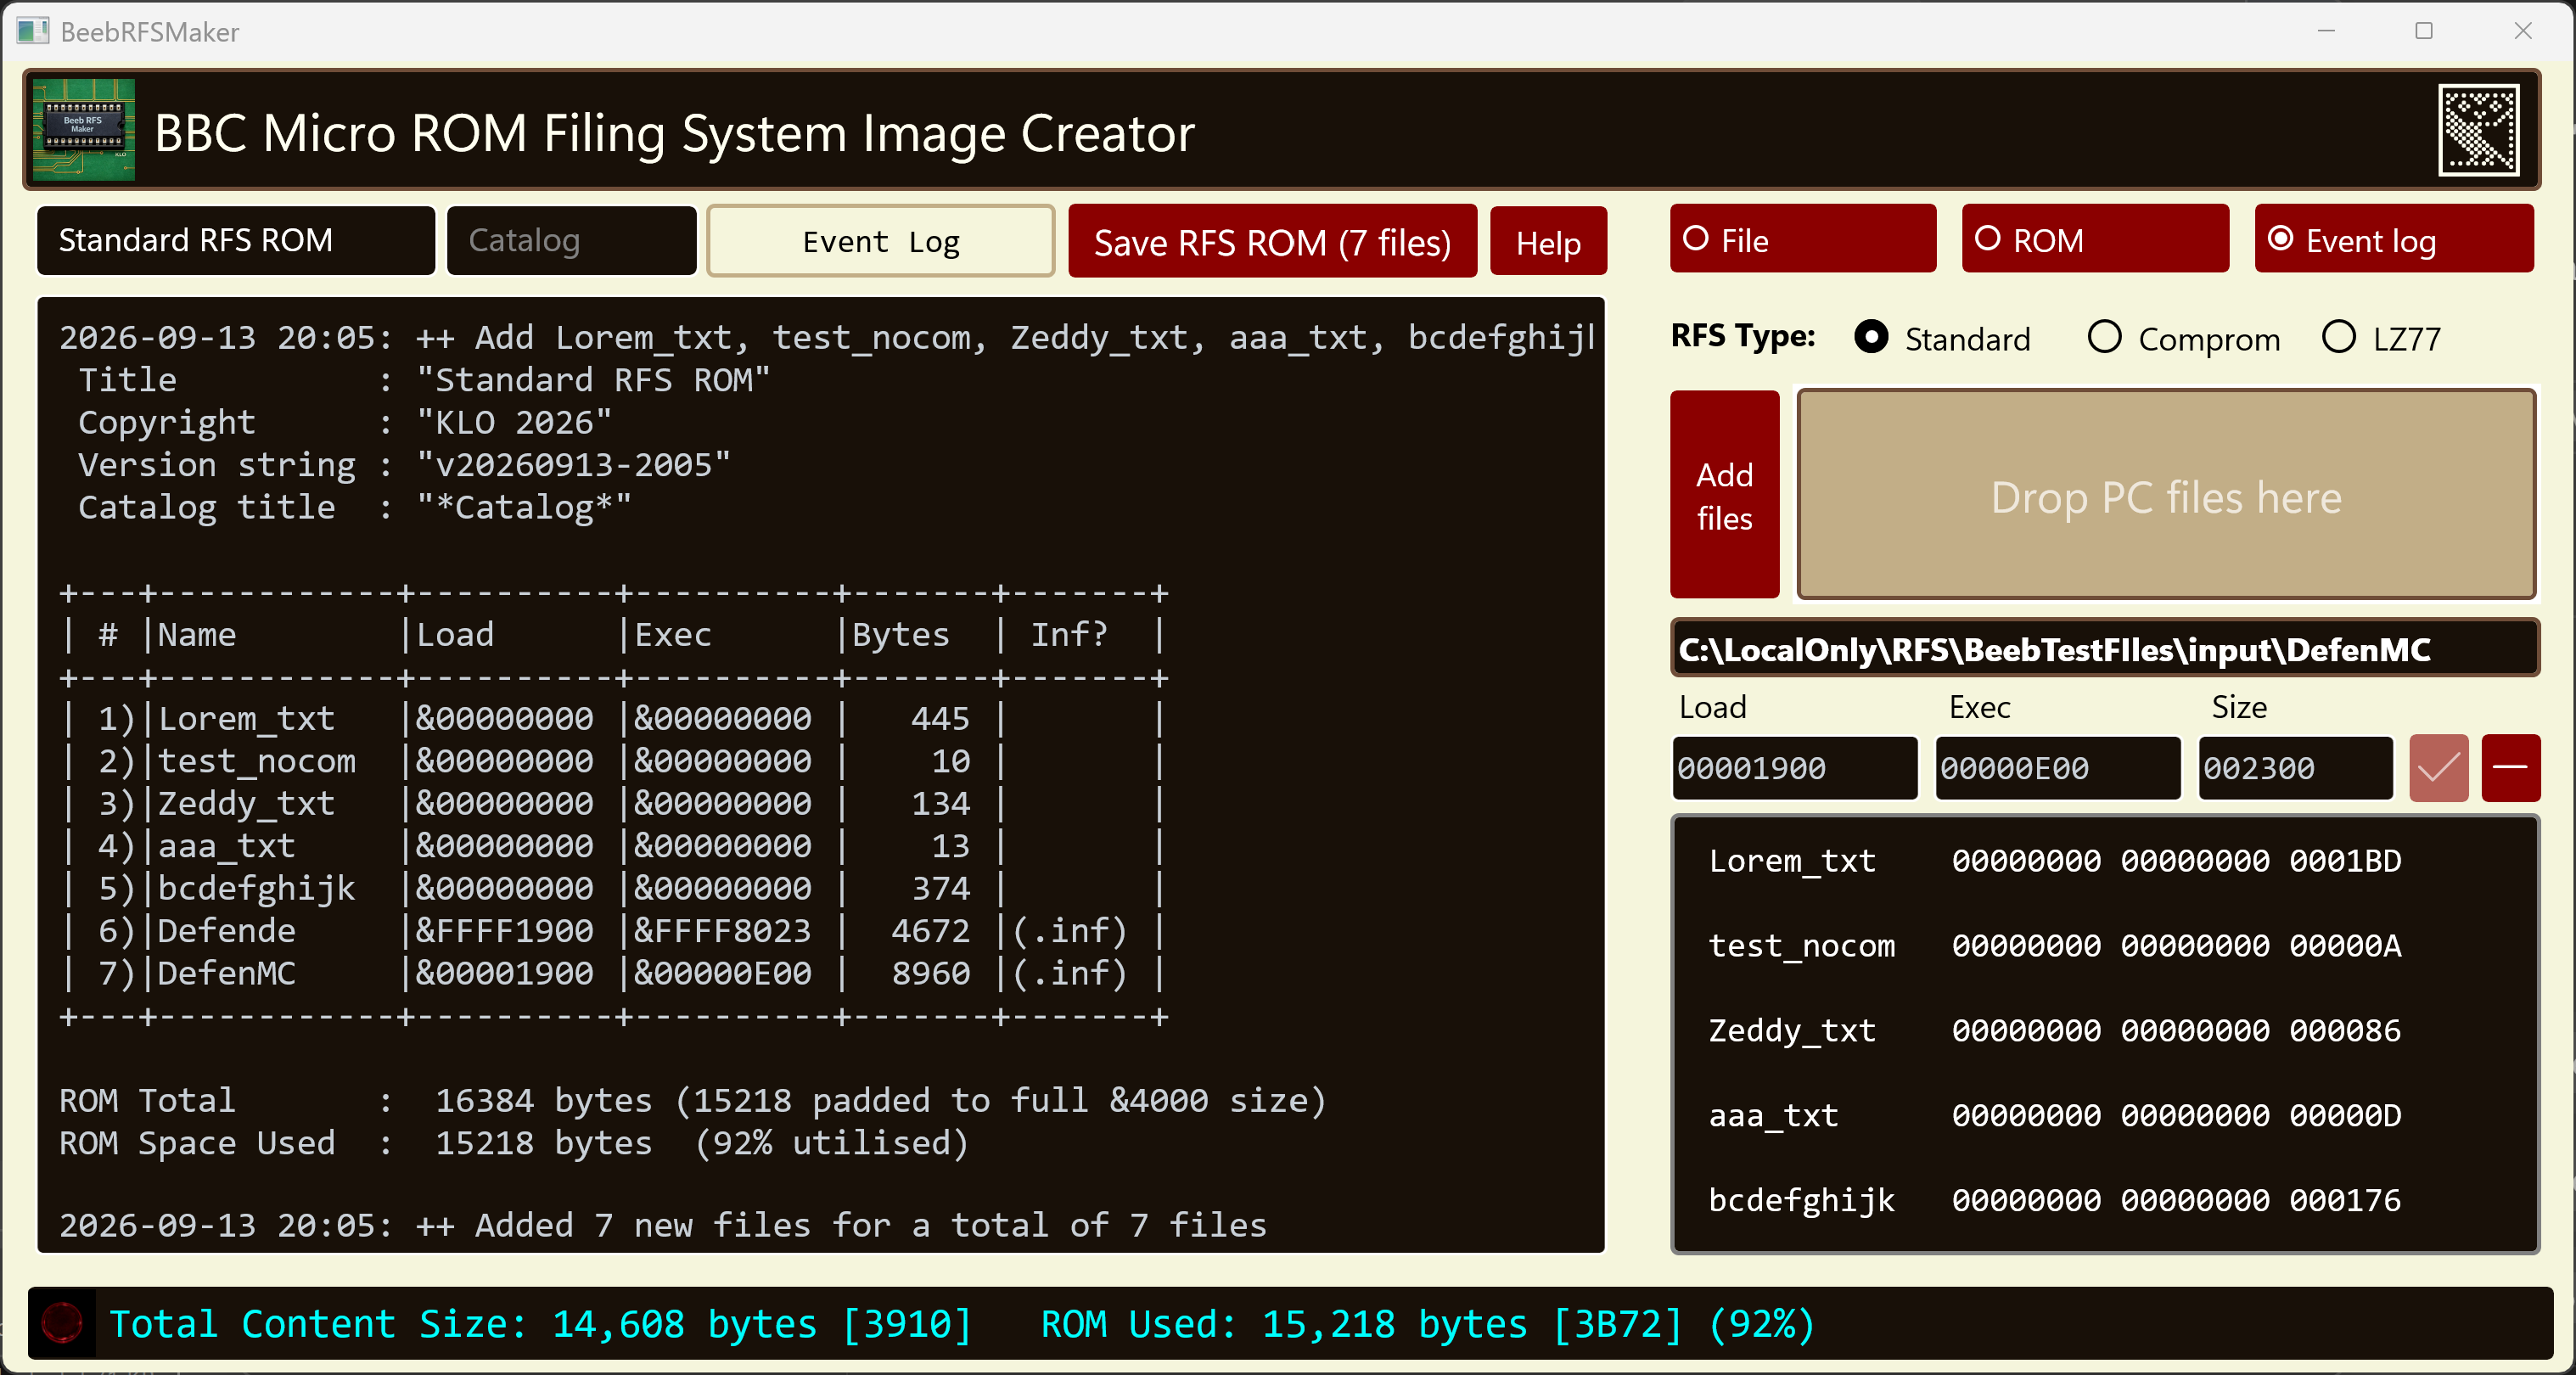Select Lorem_txt in the file list

click(x=2104, y=861)
